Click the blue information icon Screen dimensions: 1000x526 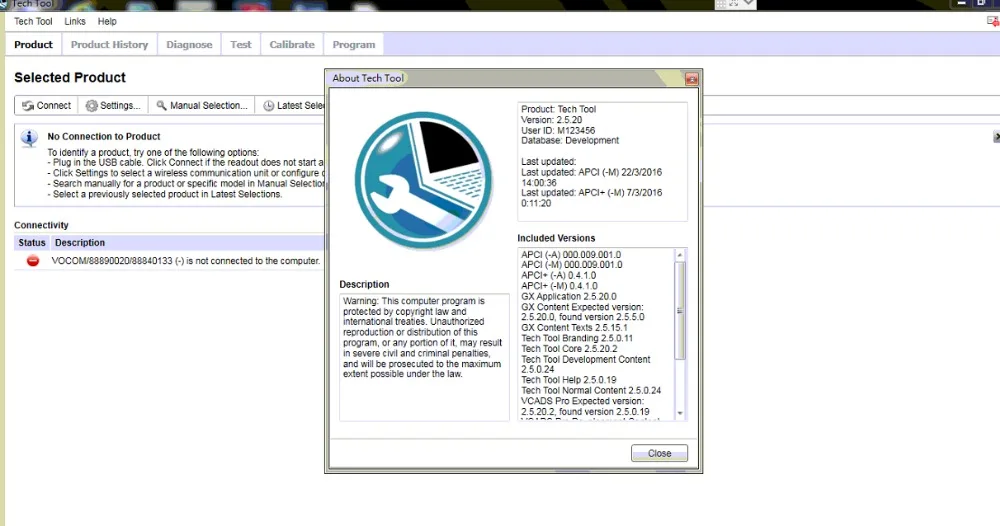29,138
